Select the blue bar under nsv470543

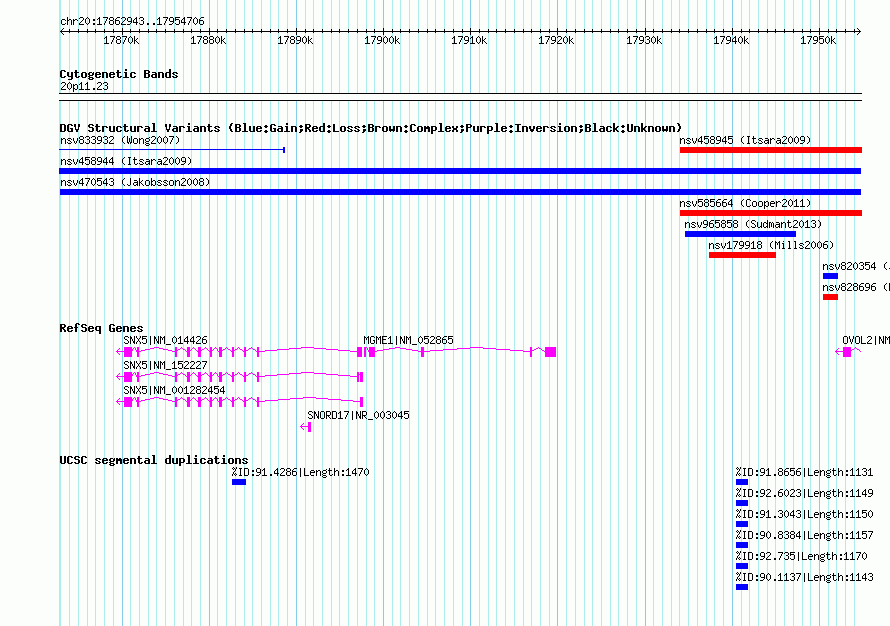click(460, 192)
